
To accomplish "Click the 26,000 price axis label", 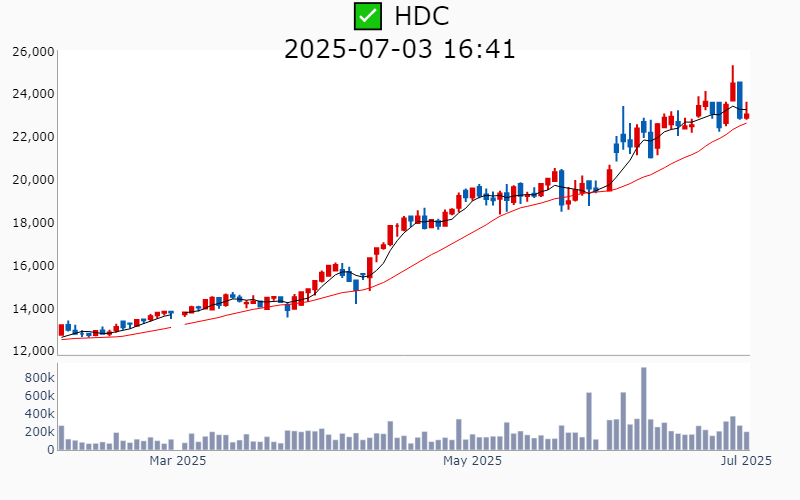I will [33, 52].
